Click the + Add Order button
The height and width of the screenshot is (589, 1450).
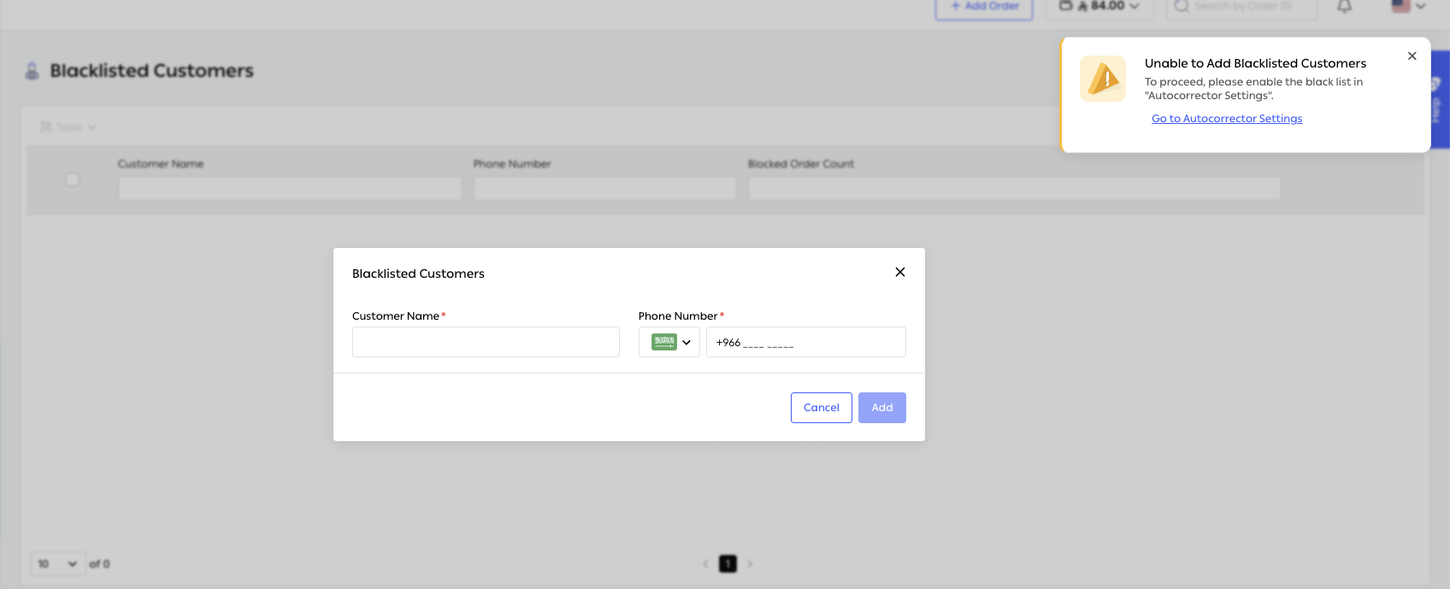(x=984, y=8)
